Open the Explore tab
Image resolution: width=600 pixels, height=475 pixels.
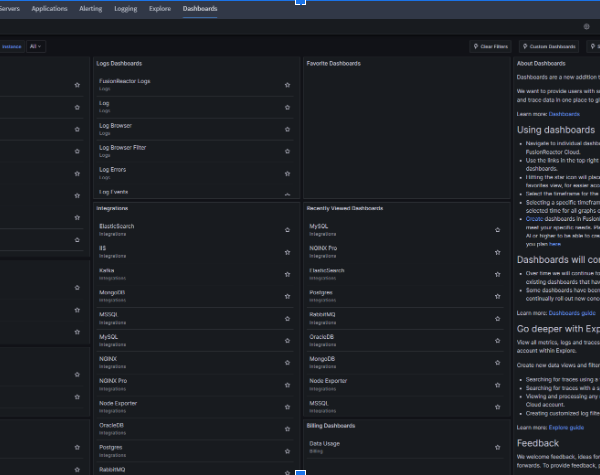160,8
